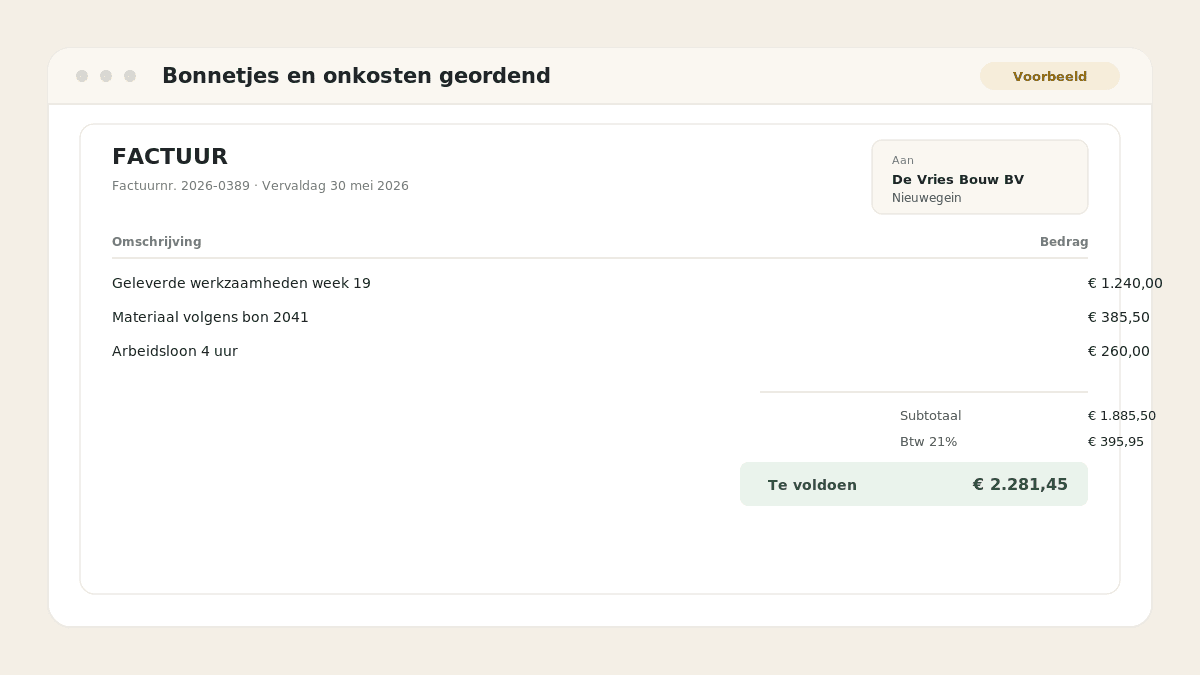Select the Geleverde werkzaamheden week 19 row
Image resolution: width=1200 pixels, height=675 pixels.
coord(600,283)
